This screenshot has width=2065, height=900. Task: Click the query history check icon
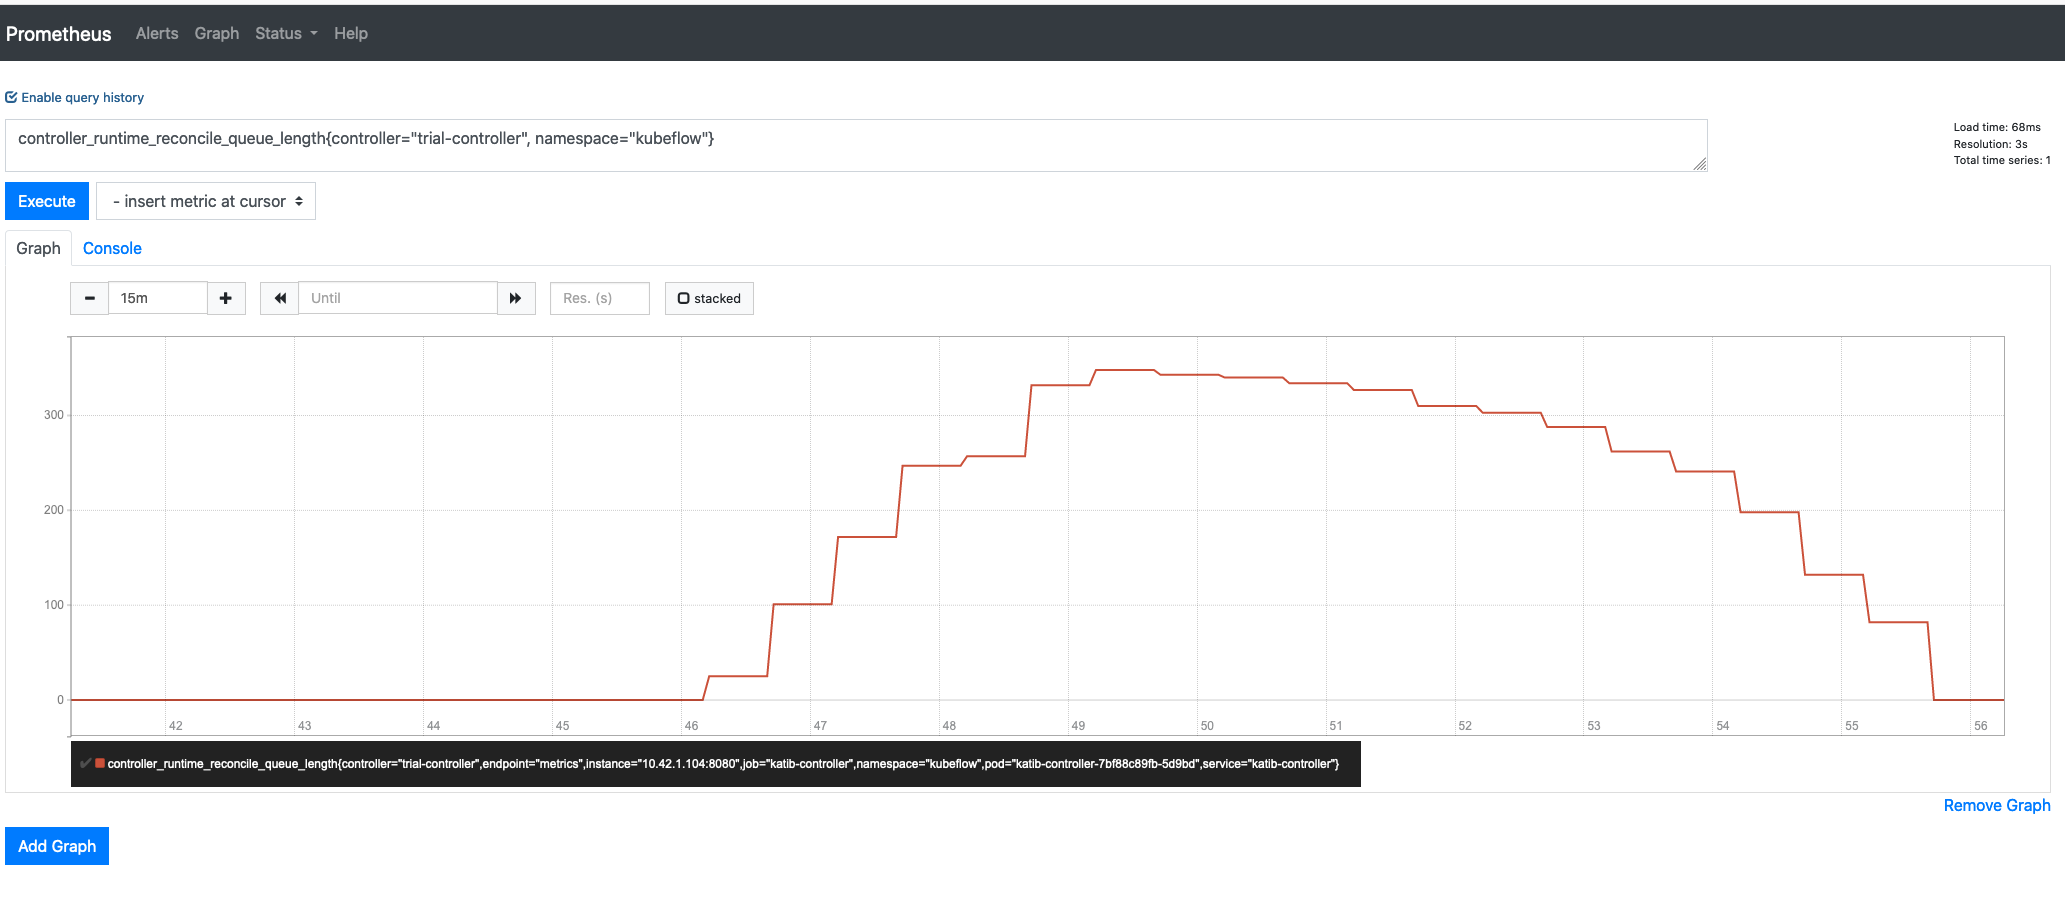pyautogui.click(x=11, y=97)
